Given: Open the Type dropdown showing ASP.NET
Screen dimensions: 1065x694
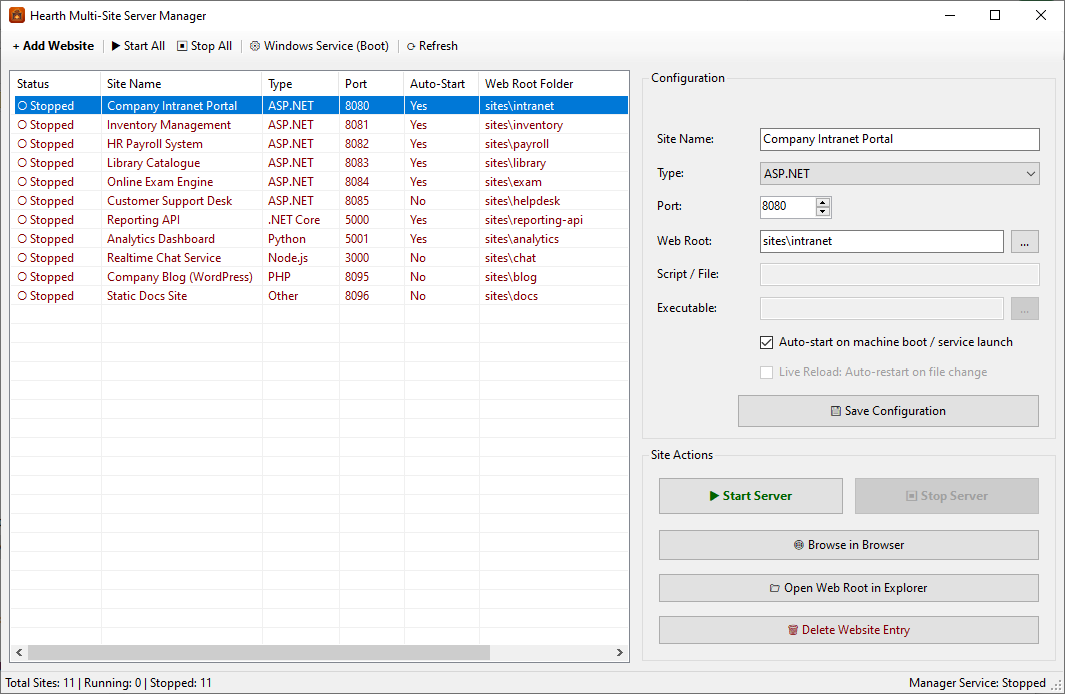Looking at the screenshot, I should (899, 174).
